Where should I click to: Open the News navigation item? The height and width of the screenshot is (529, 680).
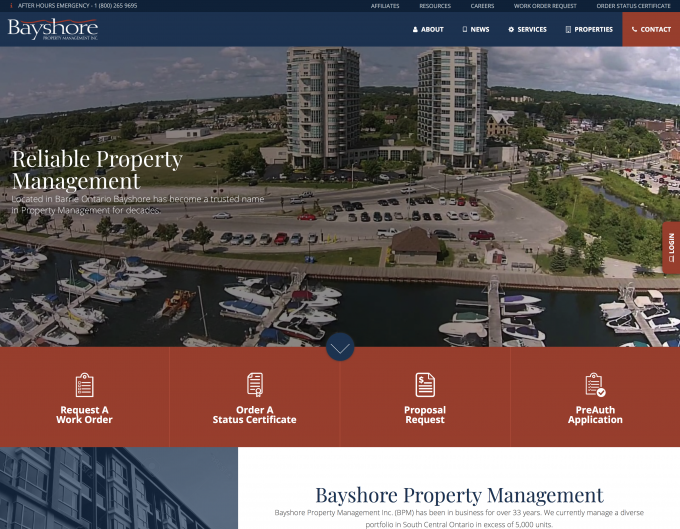click(x=476, y=30)
